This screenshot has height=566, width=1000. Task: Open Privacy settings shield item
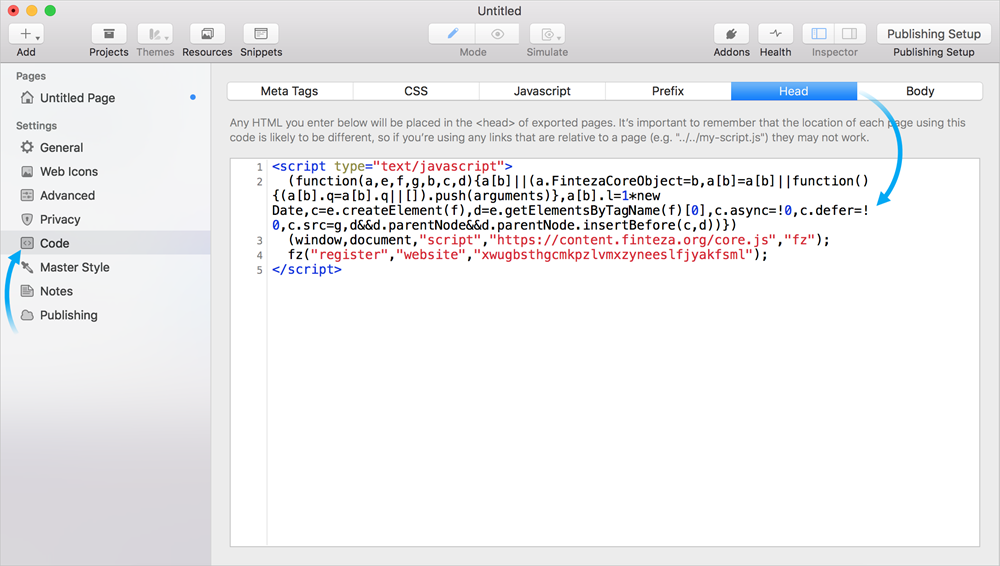click(59, 219)
